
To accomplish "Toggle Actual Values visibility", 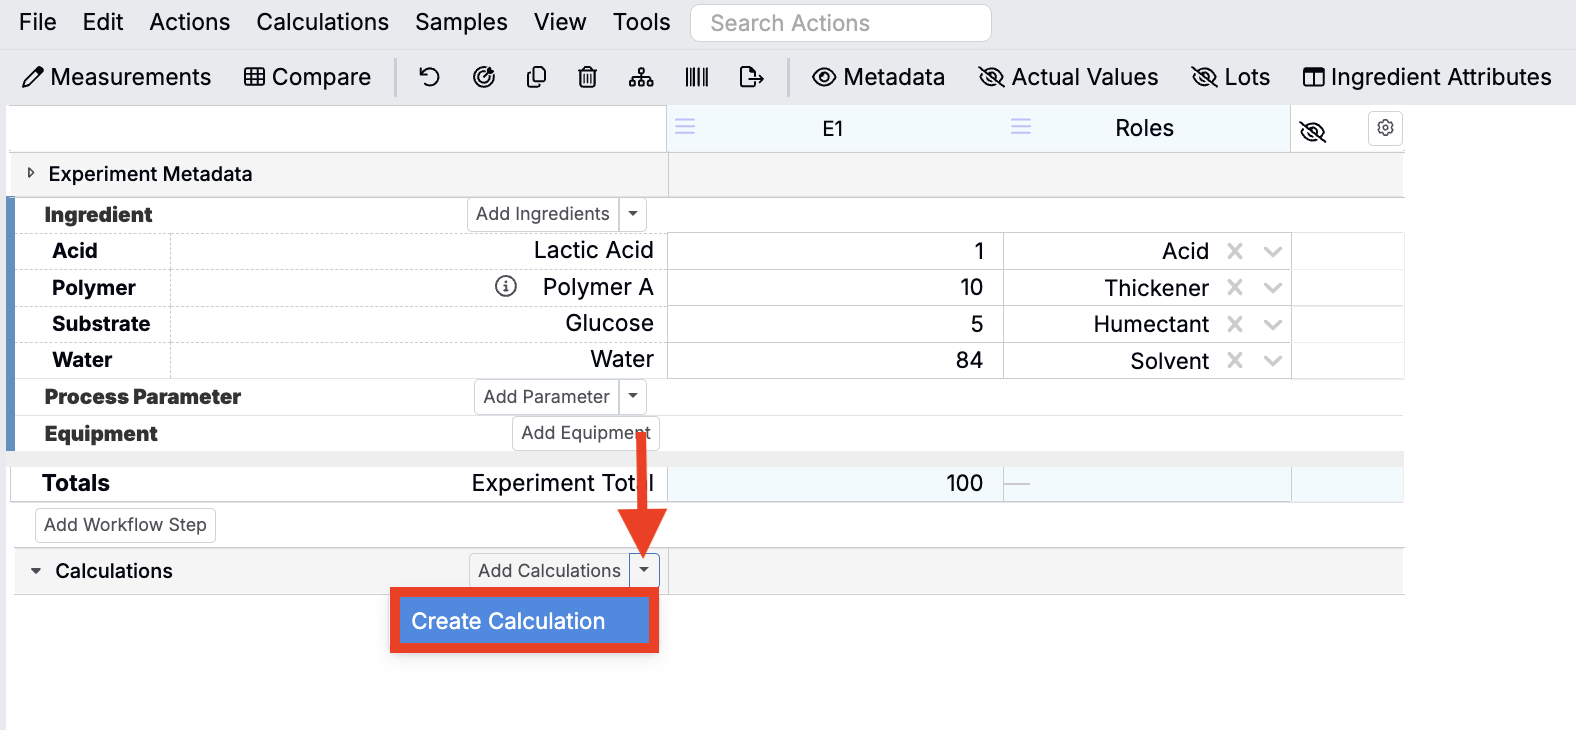I will pos(1068,77).
